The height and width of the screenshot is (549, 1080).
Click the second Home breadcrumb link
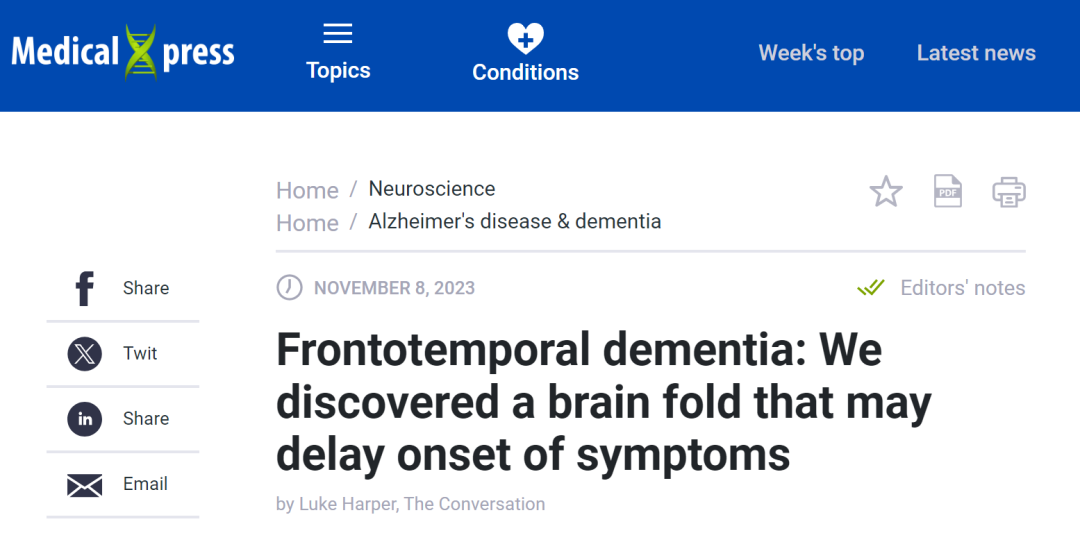point(307,223)
